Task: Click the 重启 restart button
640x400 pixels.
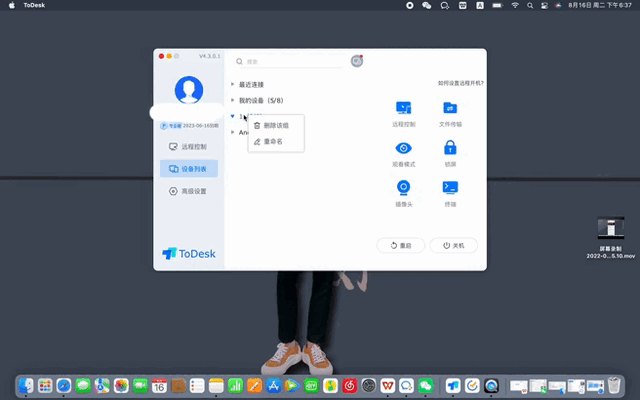Action: [400, 245]
